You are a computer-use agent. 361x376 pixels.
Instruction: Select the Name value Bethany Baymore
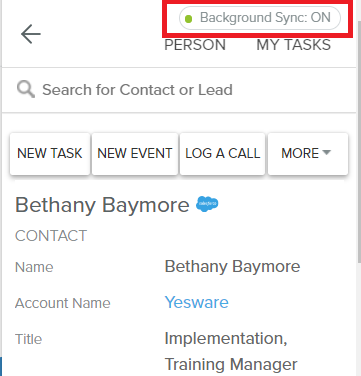click(232, 266)
